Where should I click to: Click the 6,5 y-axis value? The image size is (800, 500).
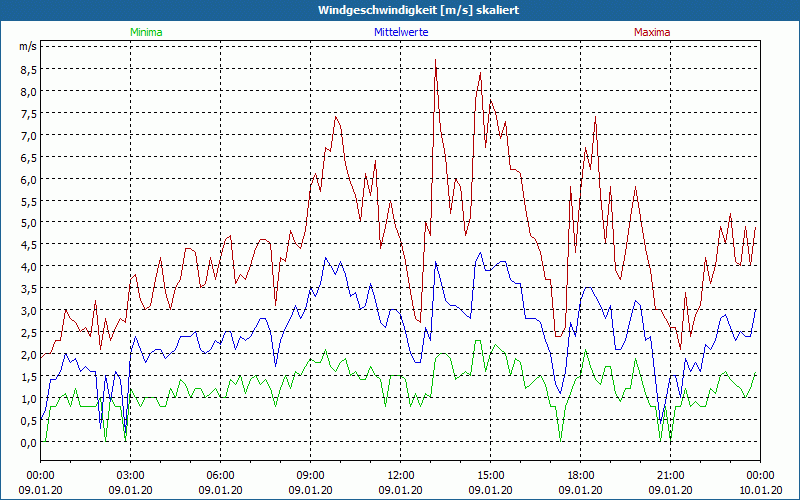tap(28, 158)
